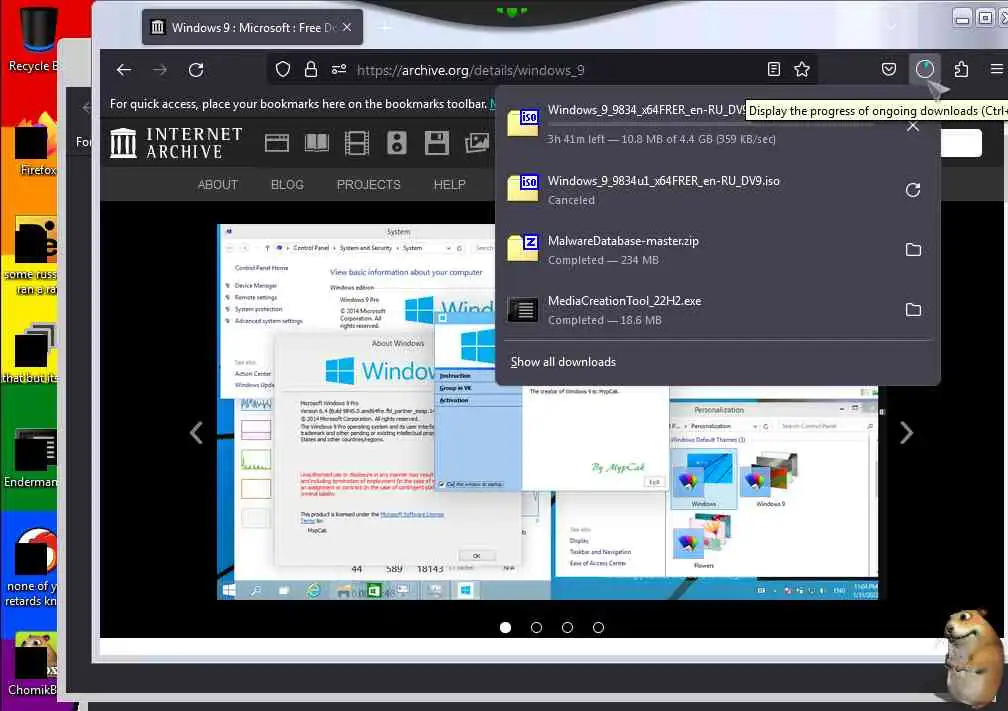This screenshot has height=711, width=1008.
Task: Cancel the ongoing Windows_9_9834 ISO download
Action: pyautogui.click(x=913, y=126)
